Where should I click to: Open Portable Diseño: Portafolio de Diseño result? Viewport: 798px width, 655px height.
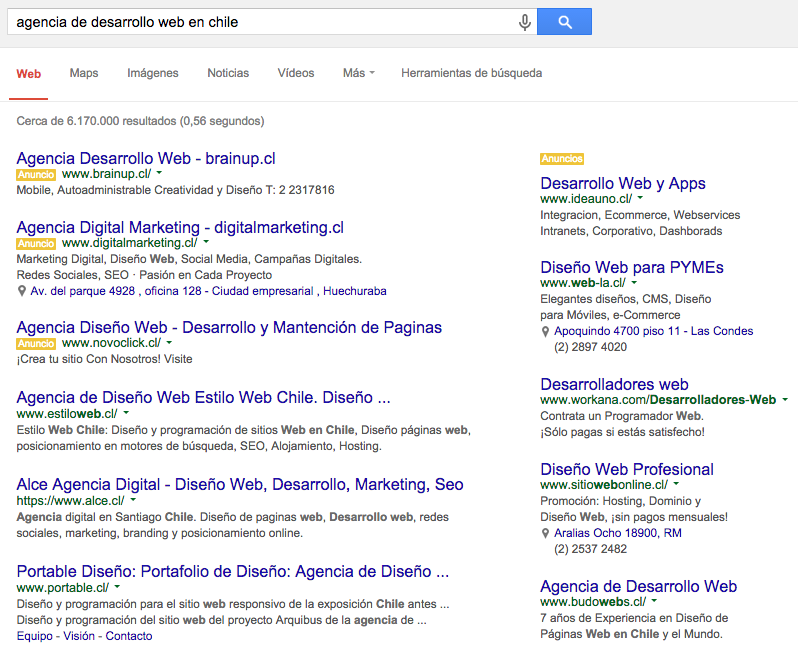[x=233, y=571]
